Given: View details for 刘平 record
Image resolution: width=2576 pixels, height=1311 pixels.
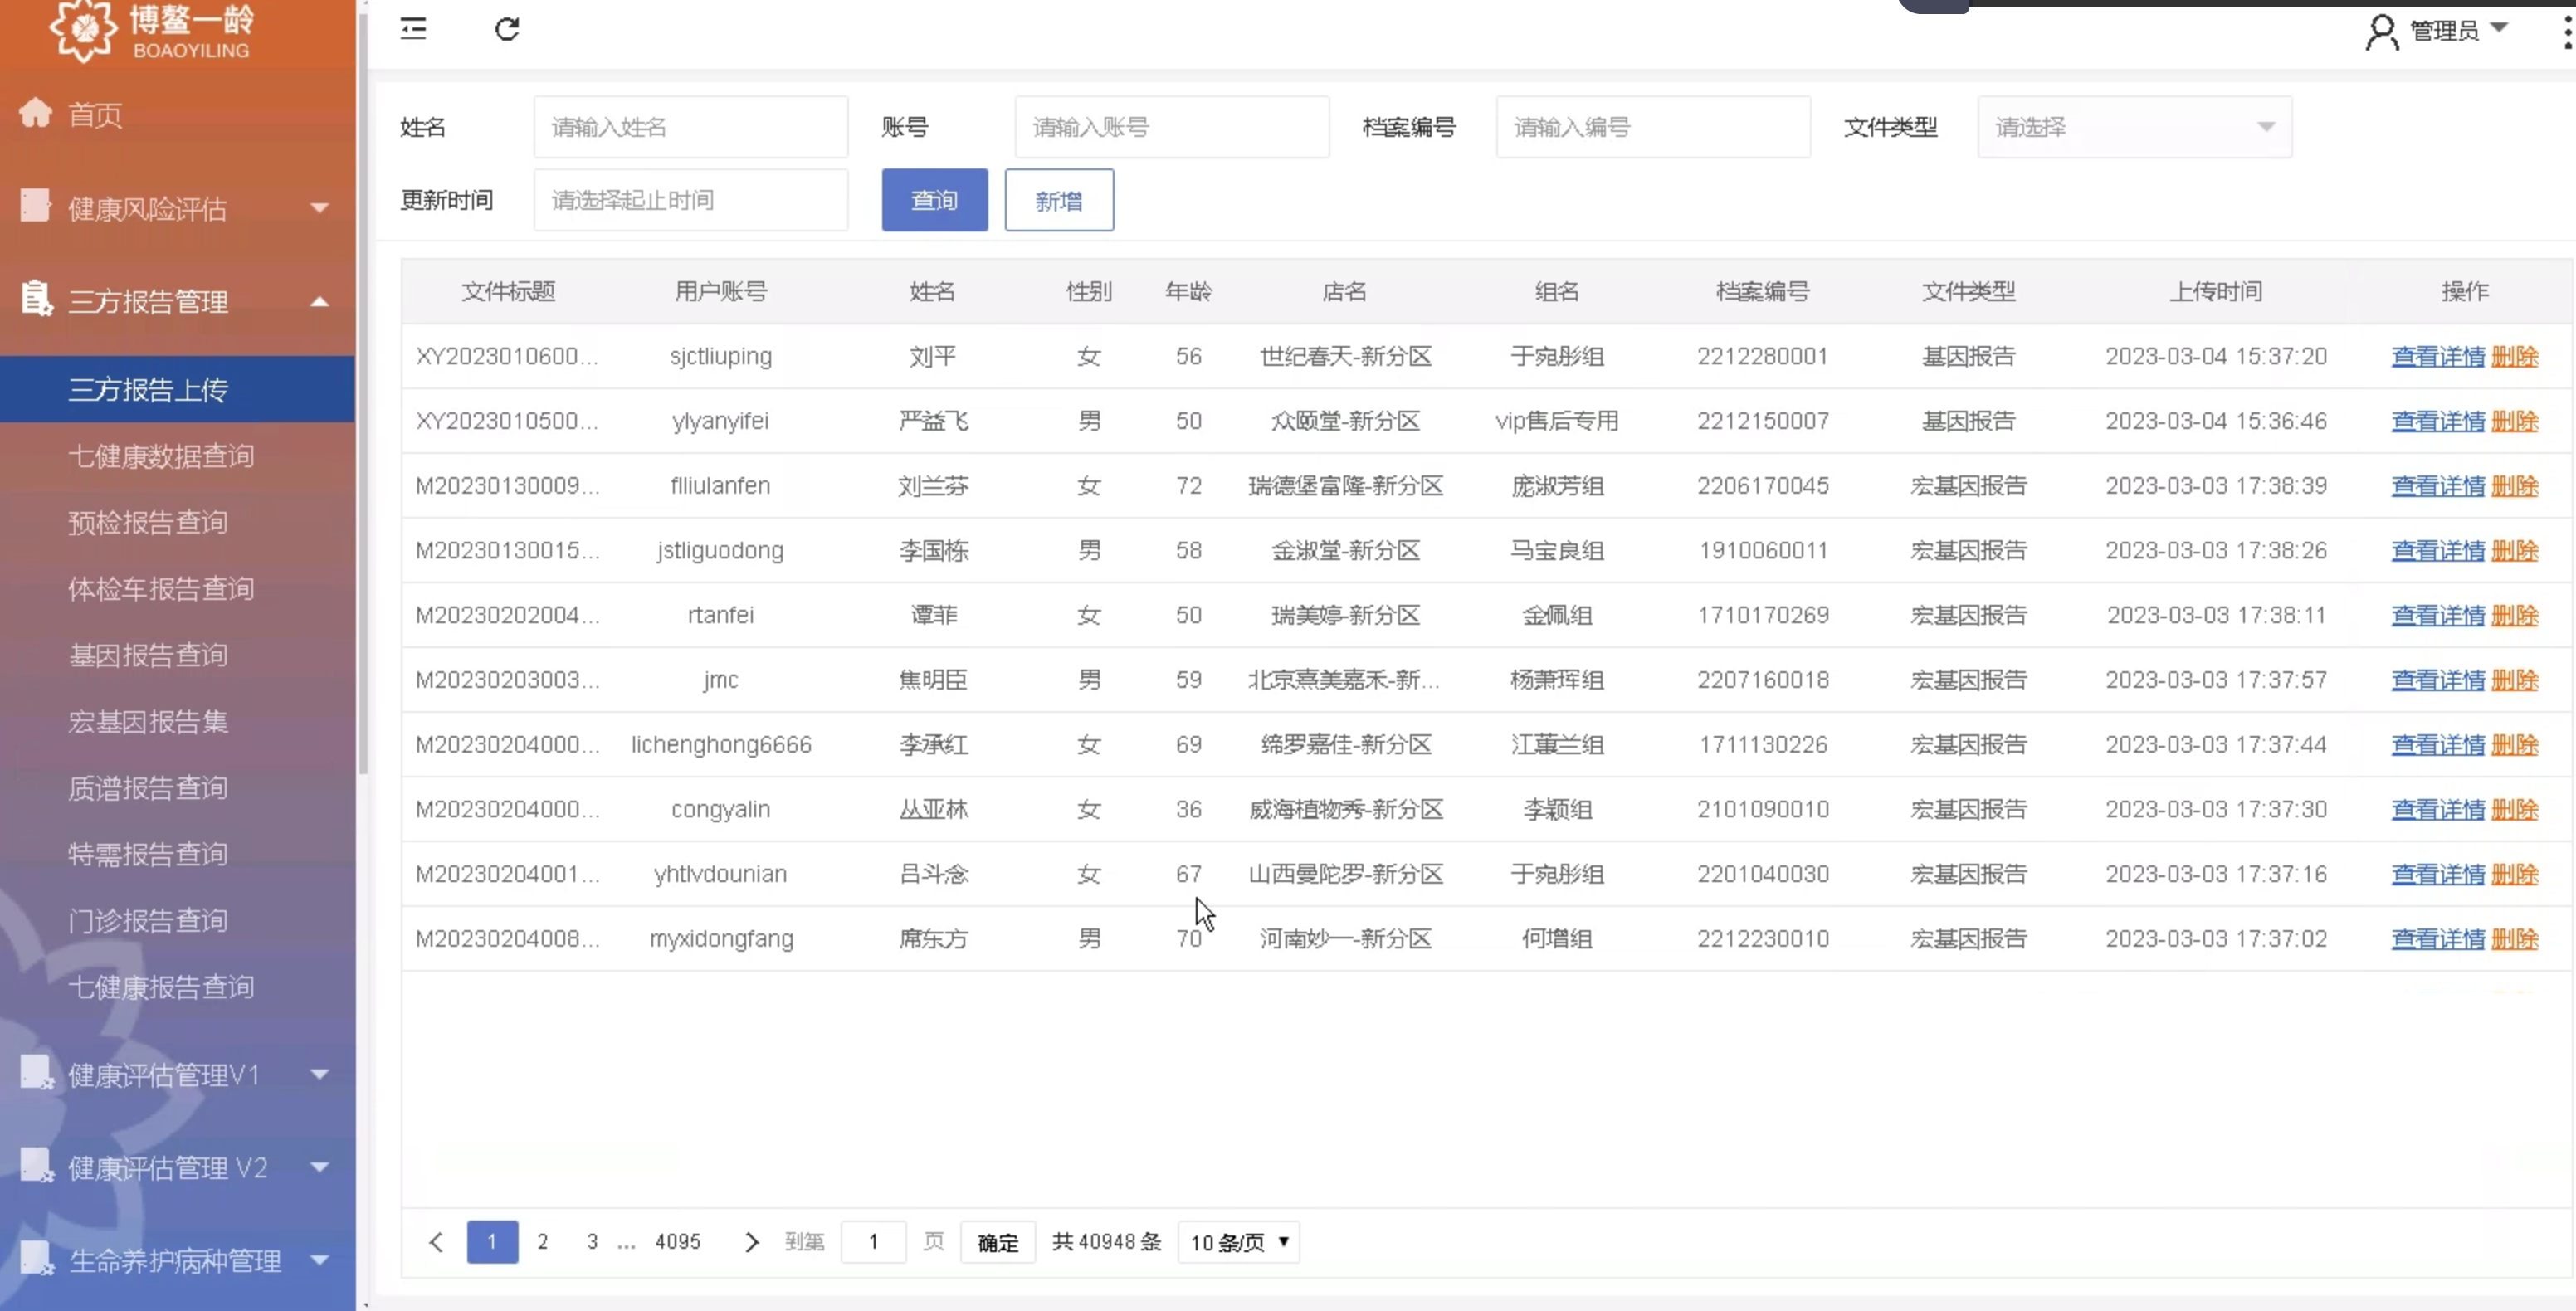Looking at the screenshot, I should click(x=2438, y=356).
